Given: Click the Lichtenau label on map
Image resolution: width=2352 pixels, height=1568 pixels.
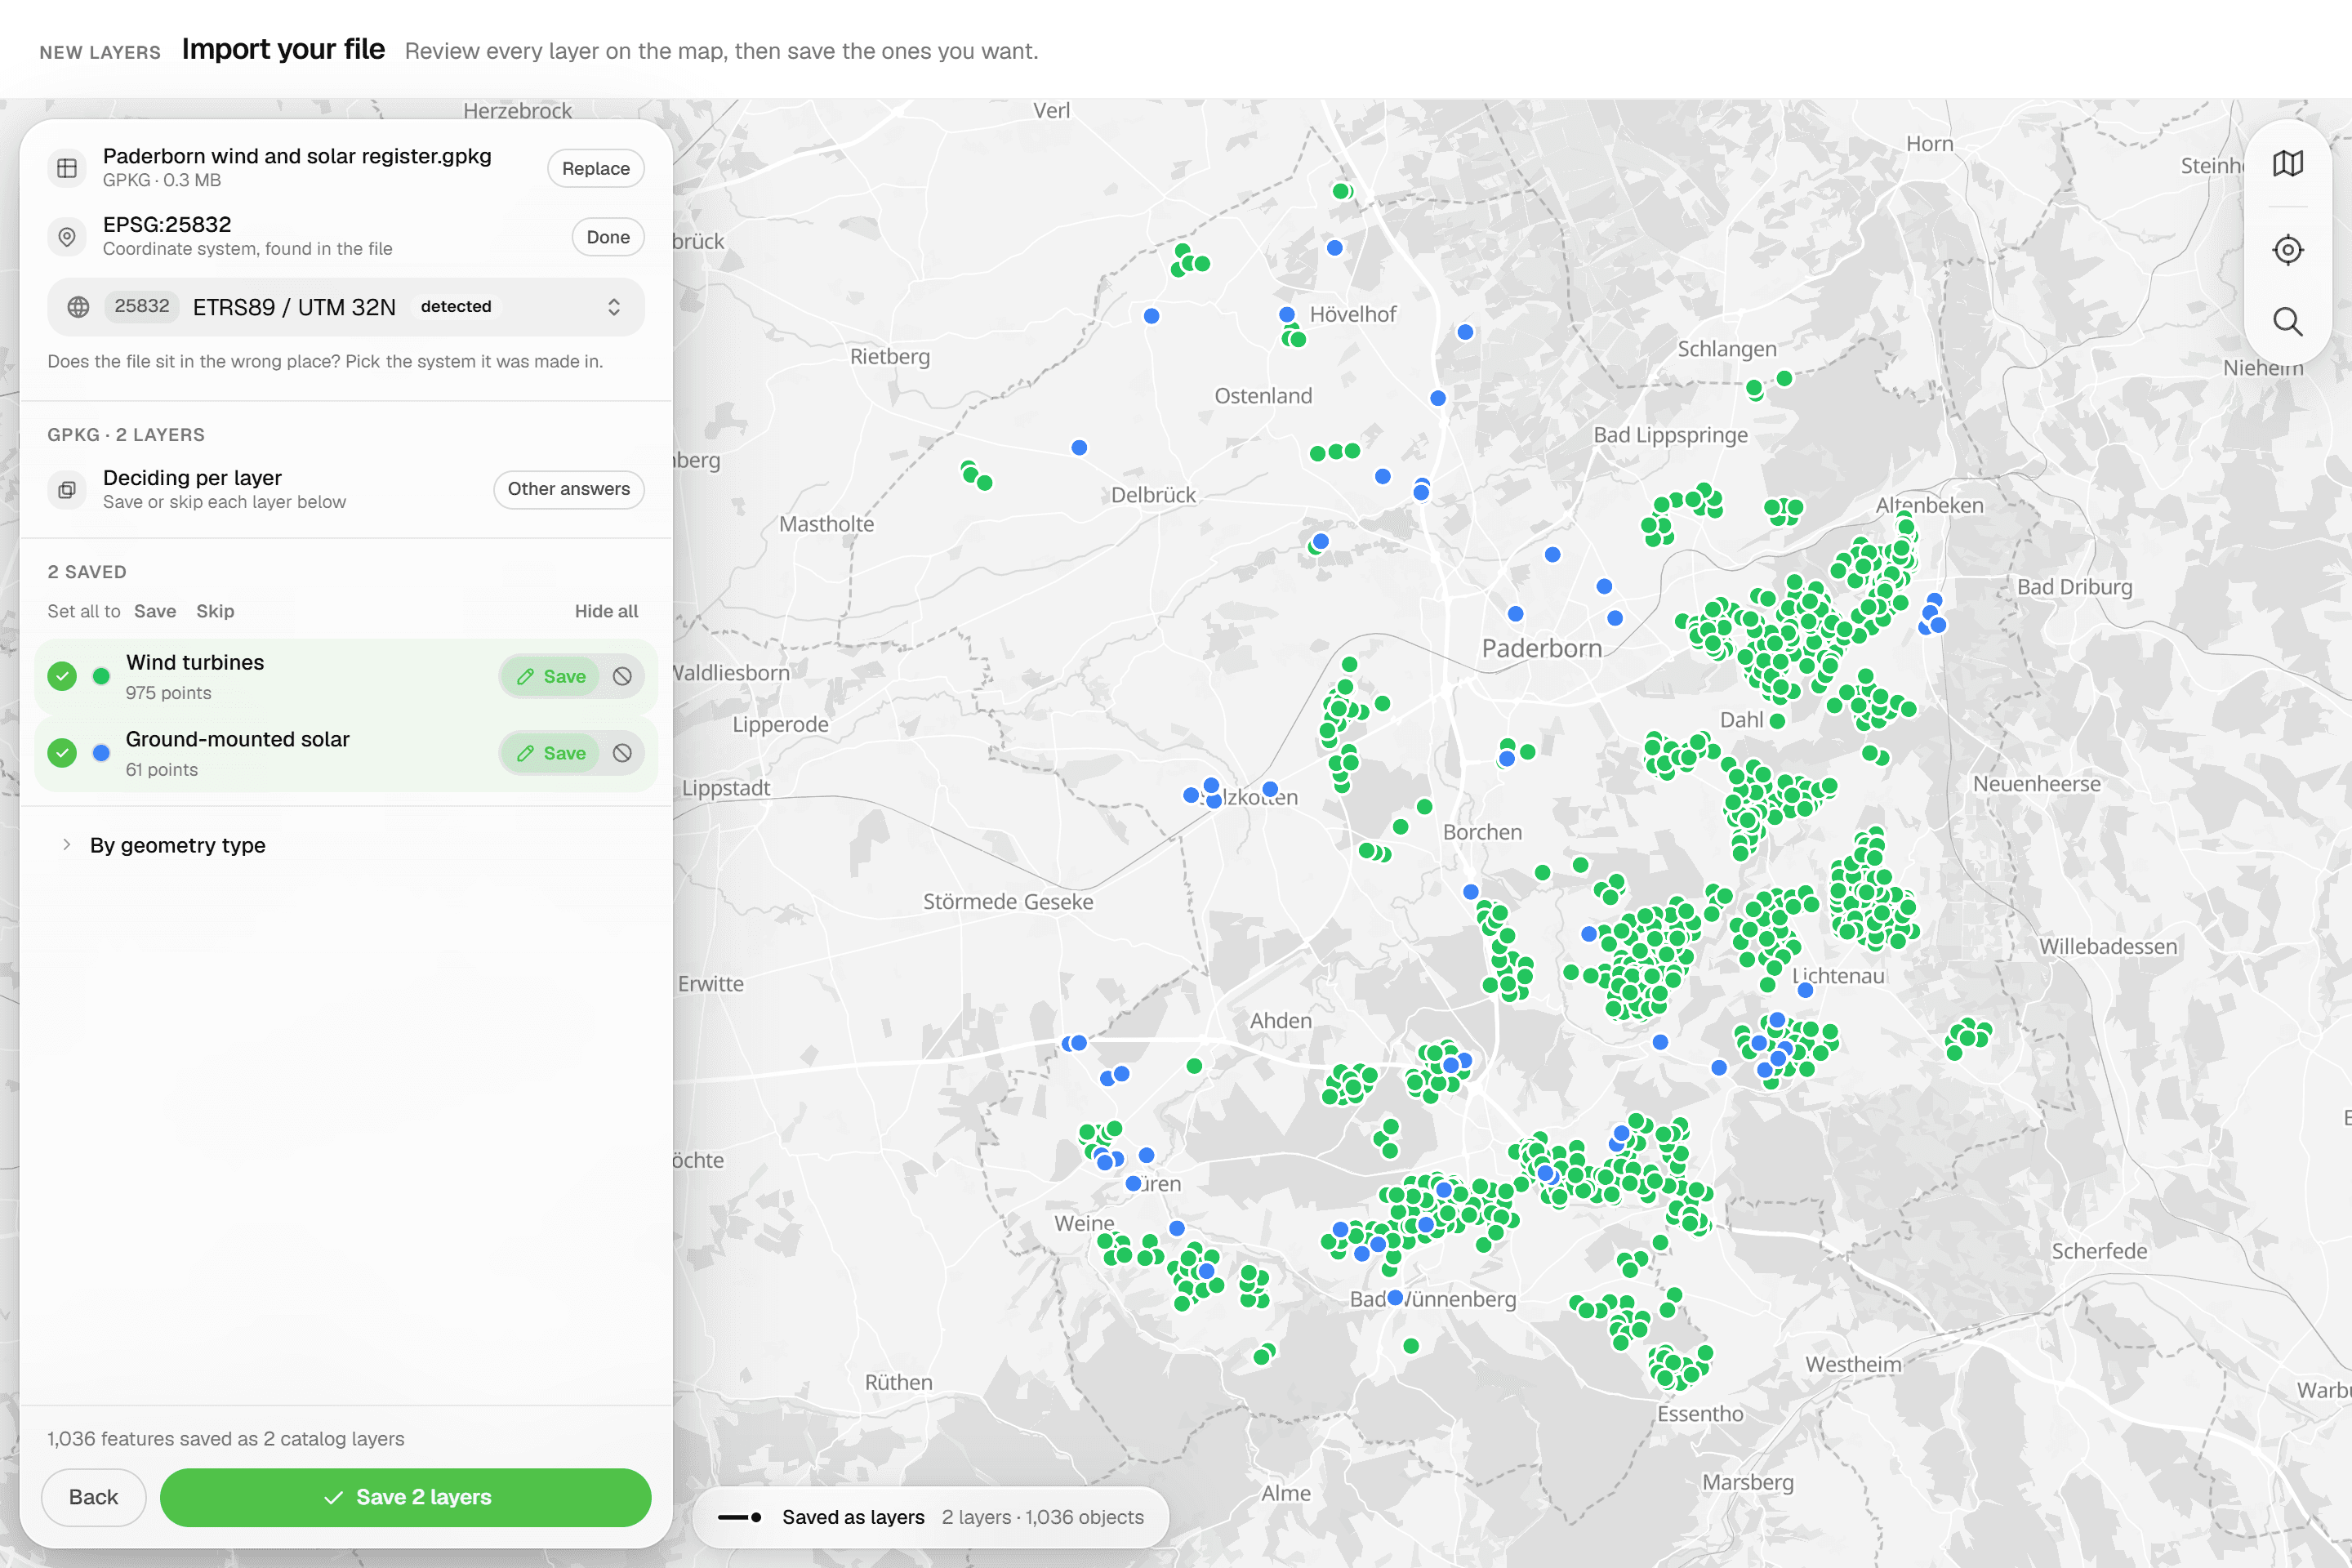Looking at the screenshot, I should pos(1838,976).
